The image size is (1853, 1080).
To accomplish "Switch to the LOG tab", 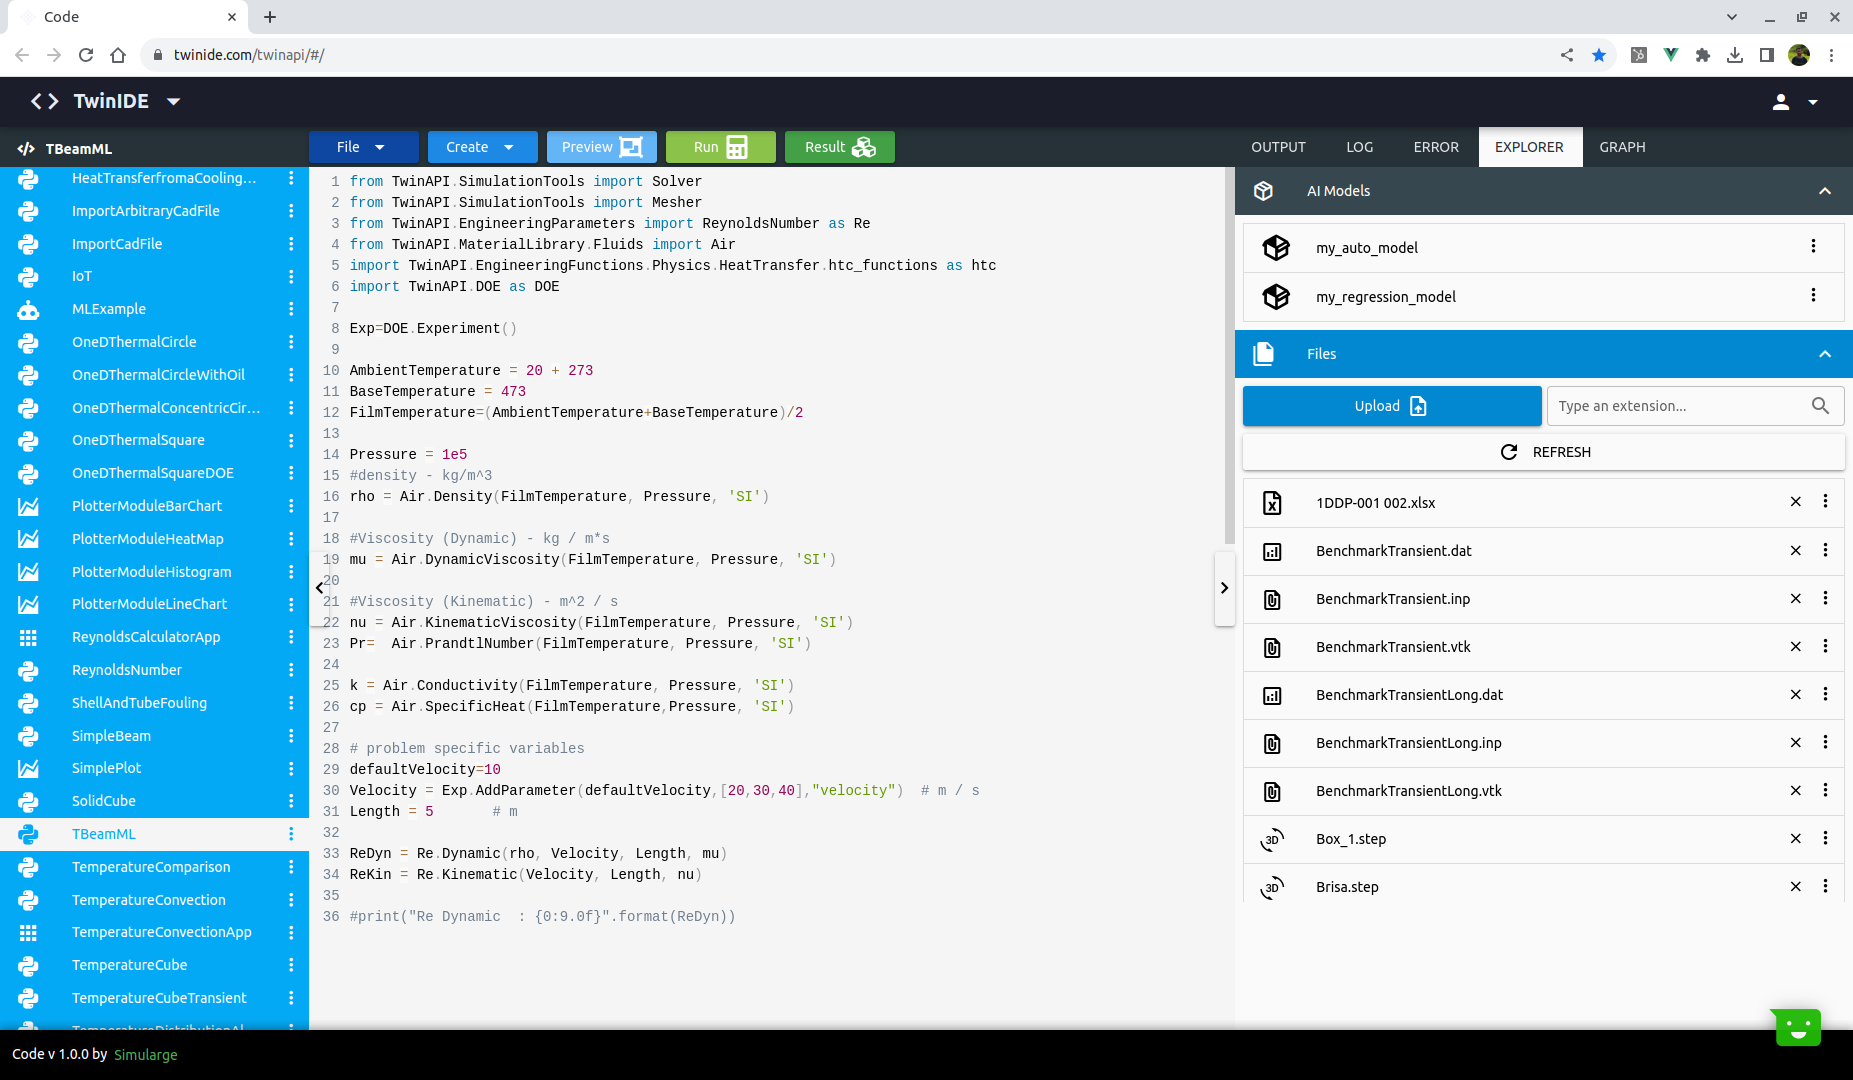I will point(1359,147).
